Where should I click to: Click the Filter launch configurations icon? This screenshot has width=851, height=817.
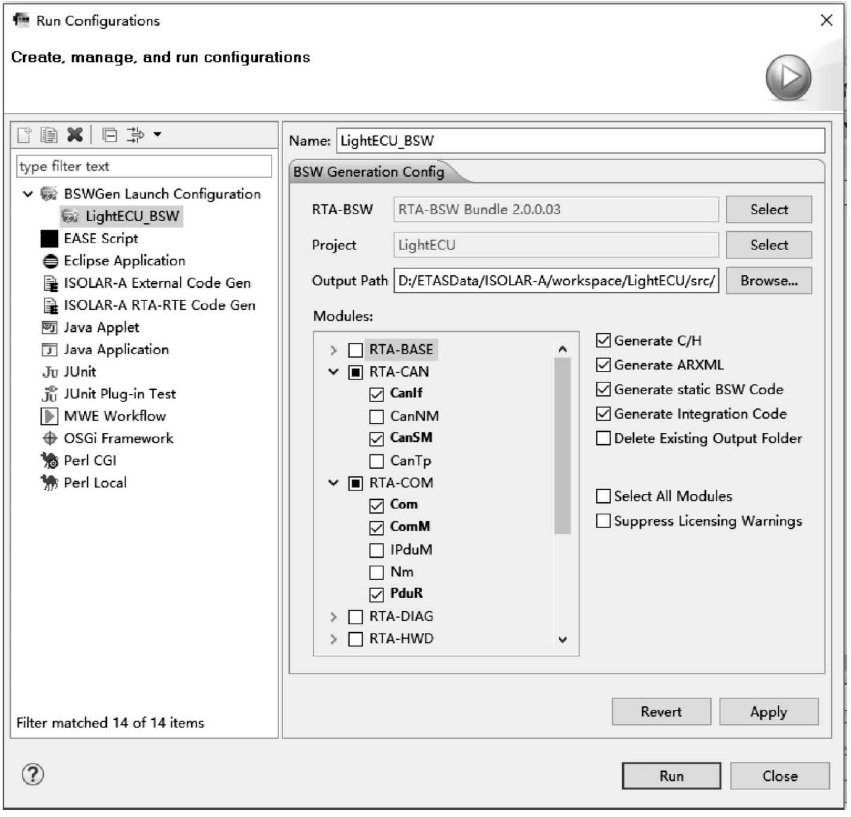tap(135, 135)
